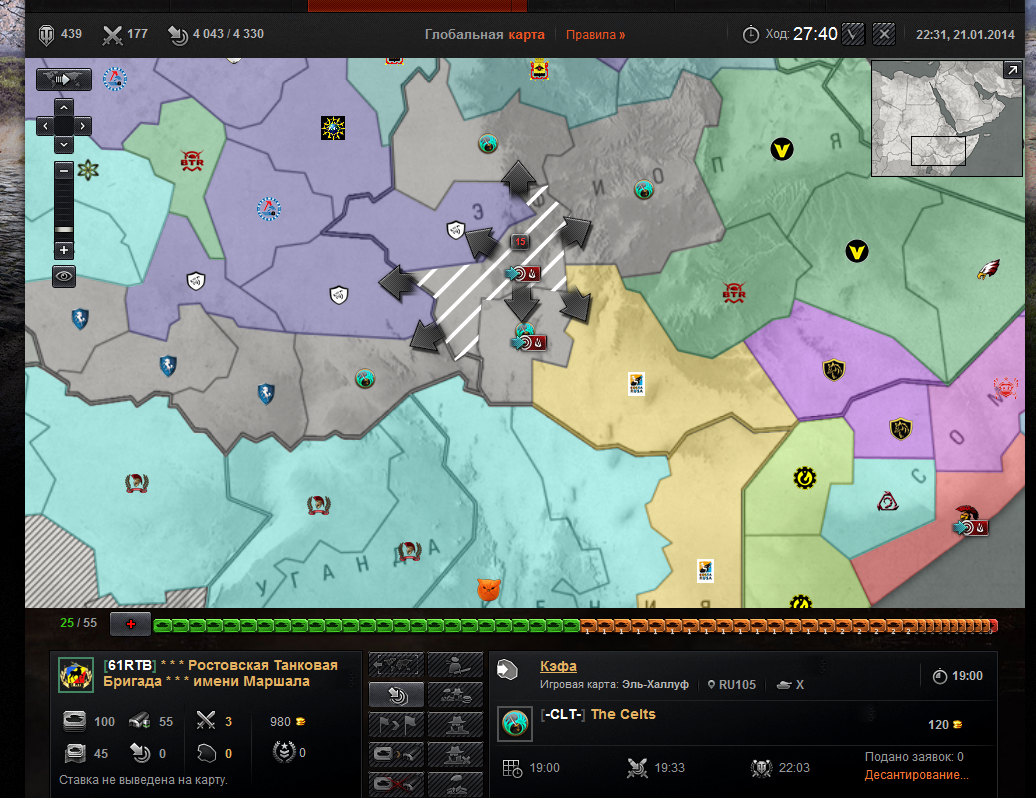Toggle the world map view button
This screenshot has width=1036, height=798.
(x=63, y=79)
